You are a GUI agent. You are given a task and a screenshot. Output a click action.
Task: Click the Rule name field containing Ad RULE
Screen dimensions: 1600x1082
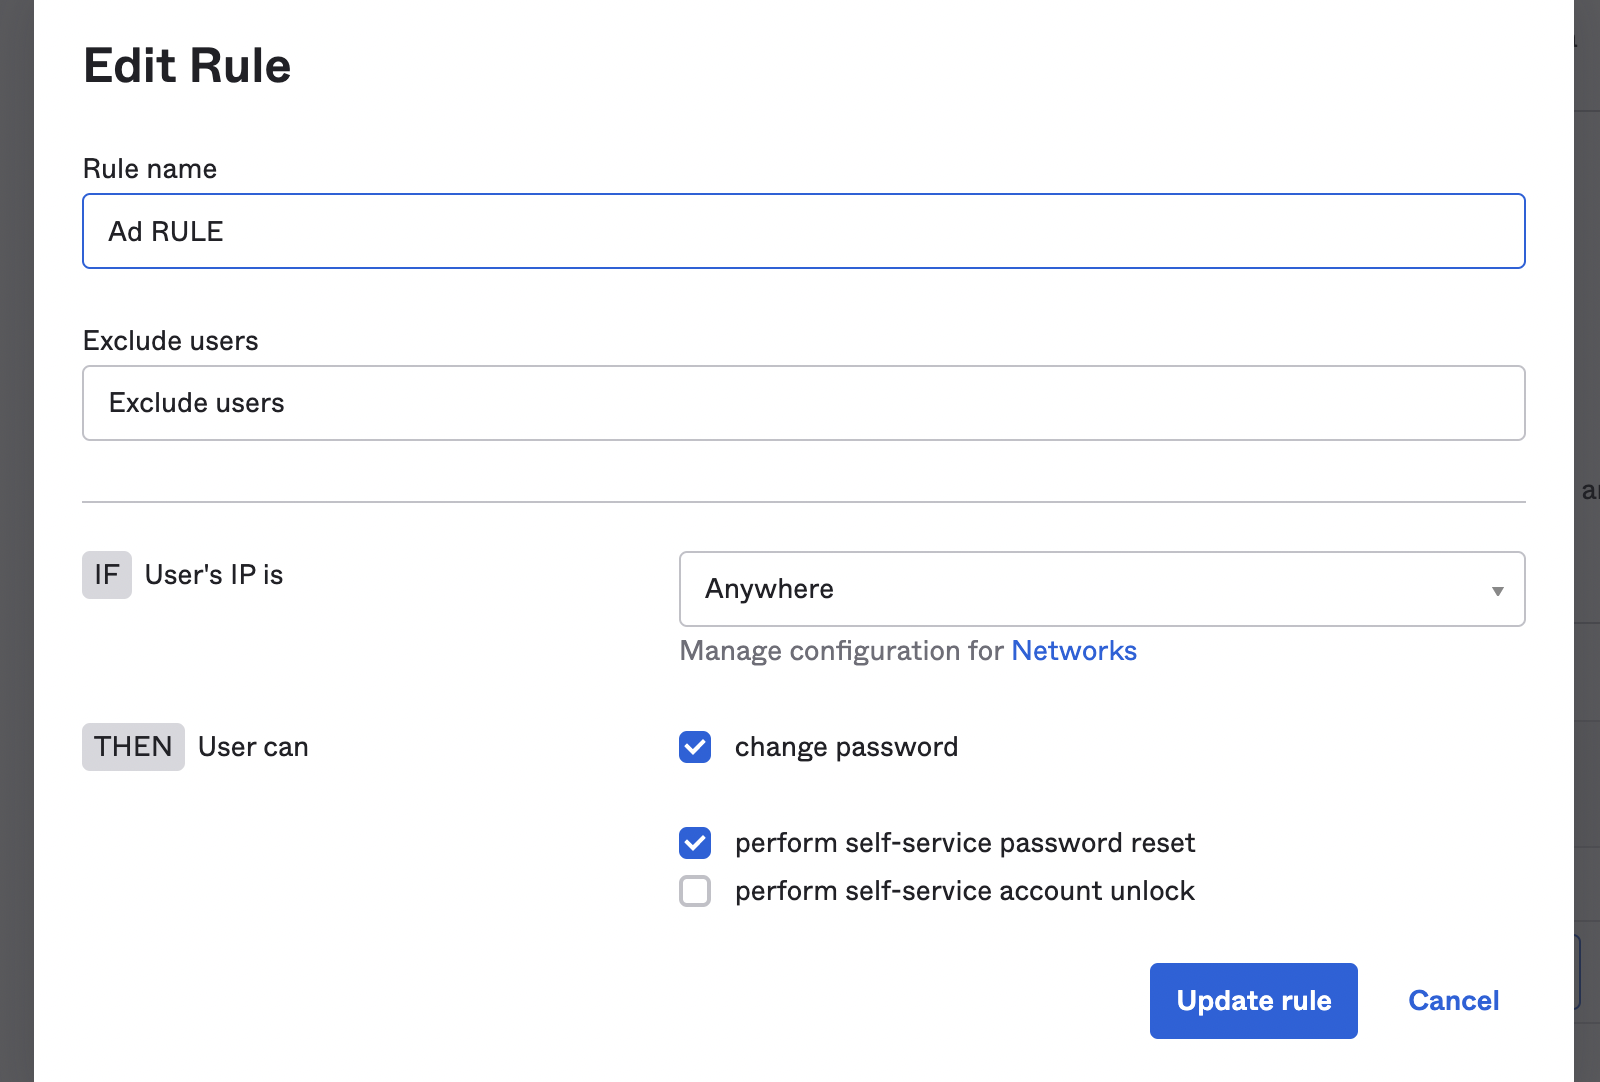pos(803,231)
